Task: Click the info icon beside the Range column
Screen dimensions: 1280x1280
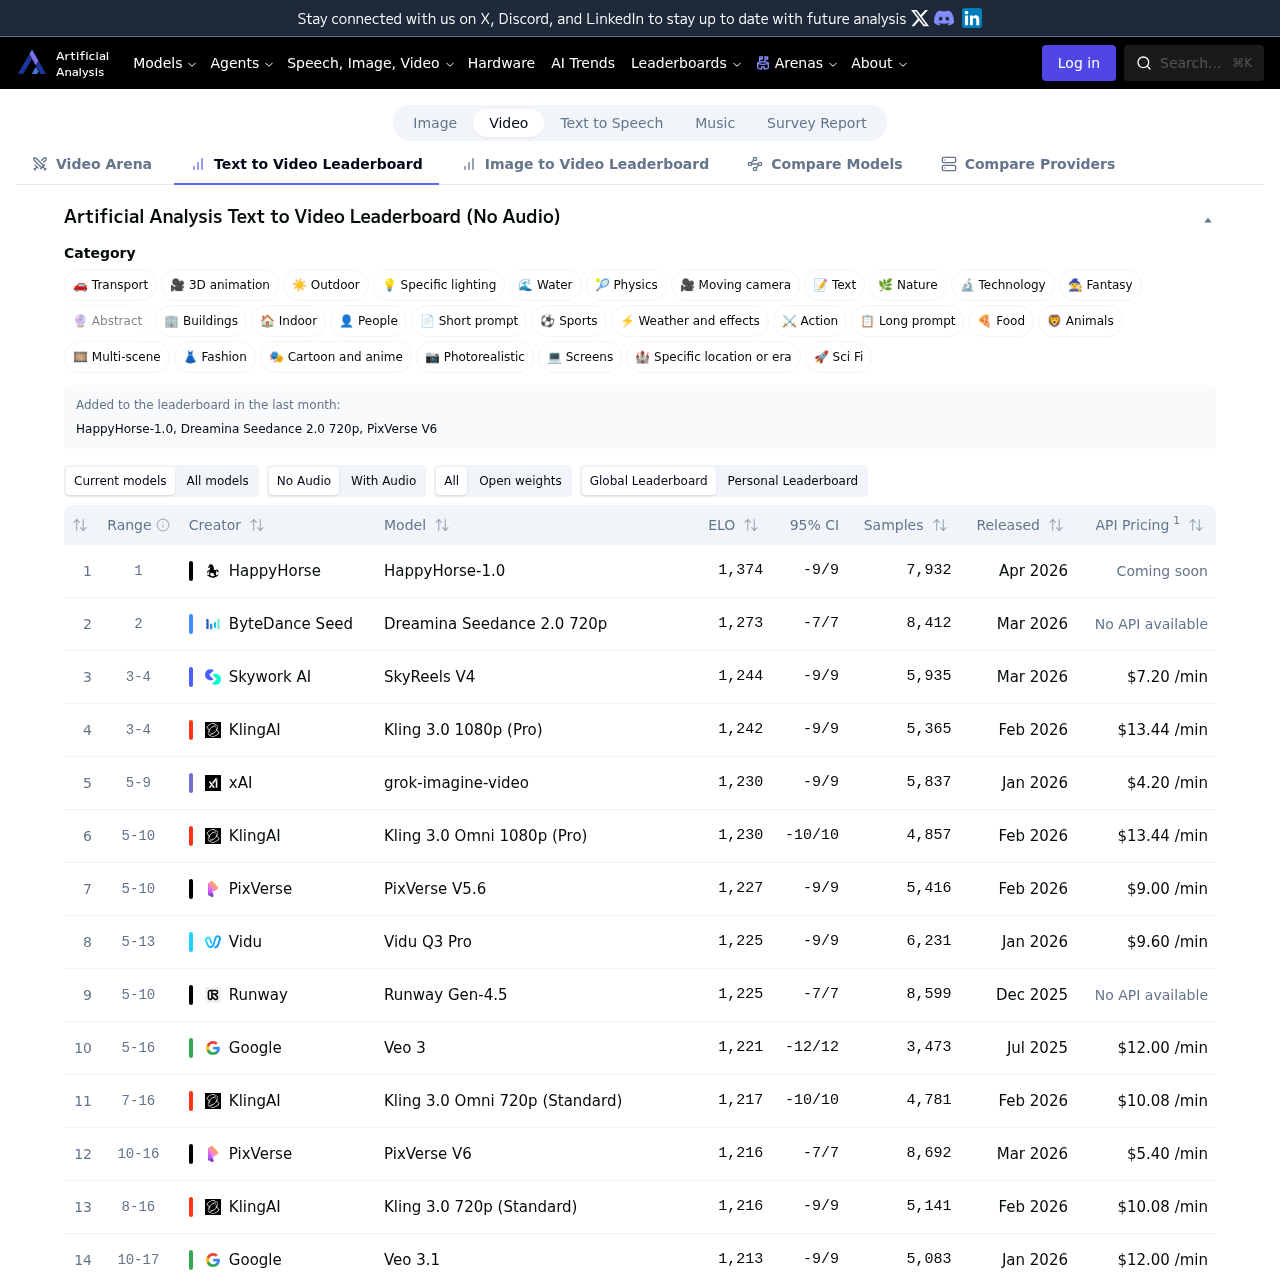Action: (164, 524)
